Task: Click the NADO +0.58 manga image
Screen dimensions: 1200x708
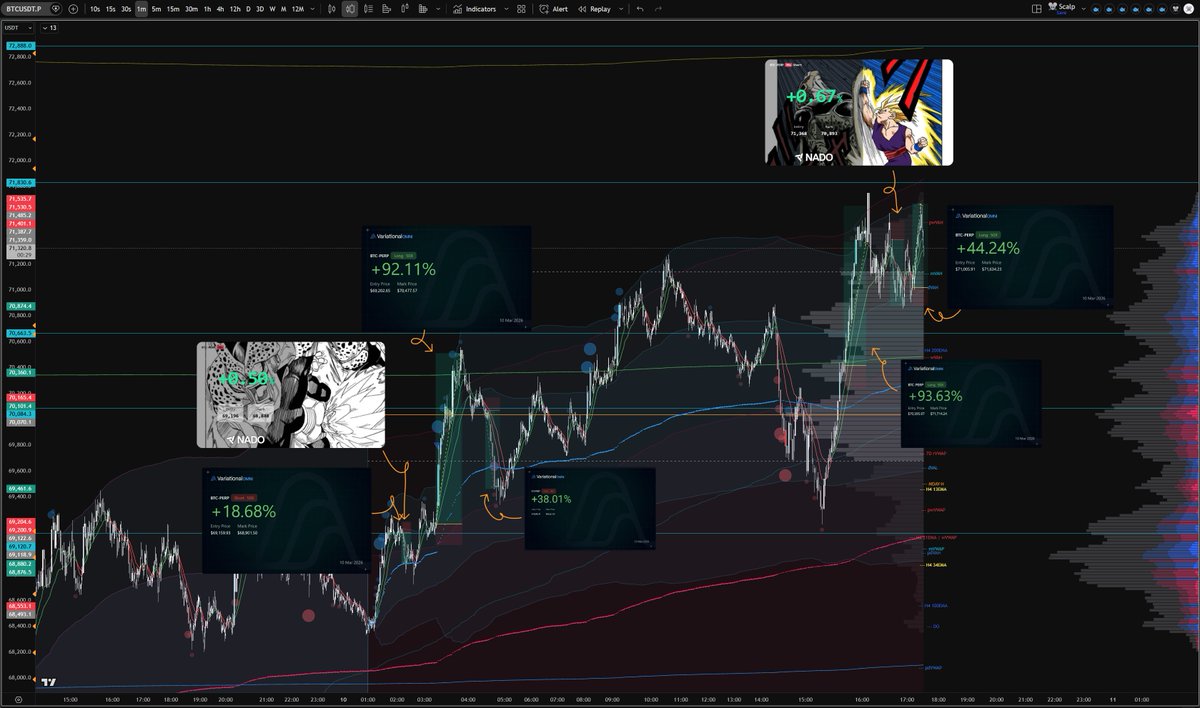Action: pos(291,394)
